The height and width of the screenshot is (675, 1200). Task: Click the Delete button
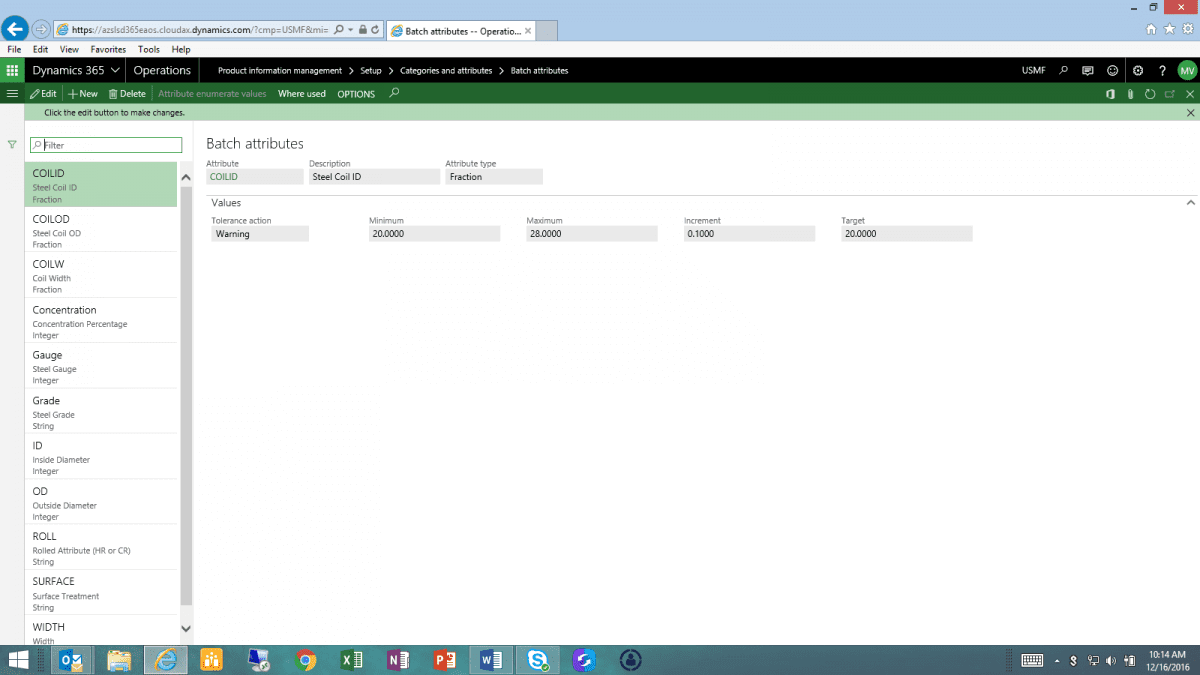(x=127, y=93)
